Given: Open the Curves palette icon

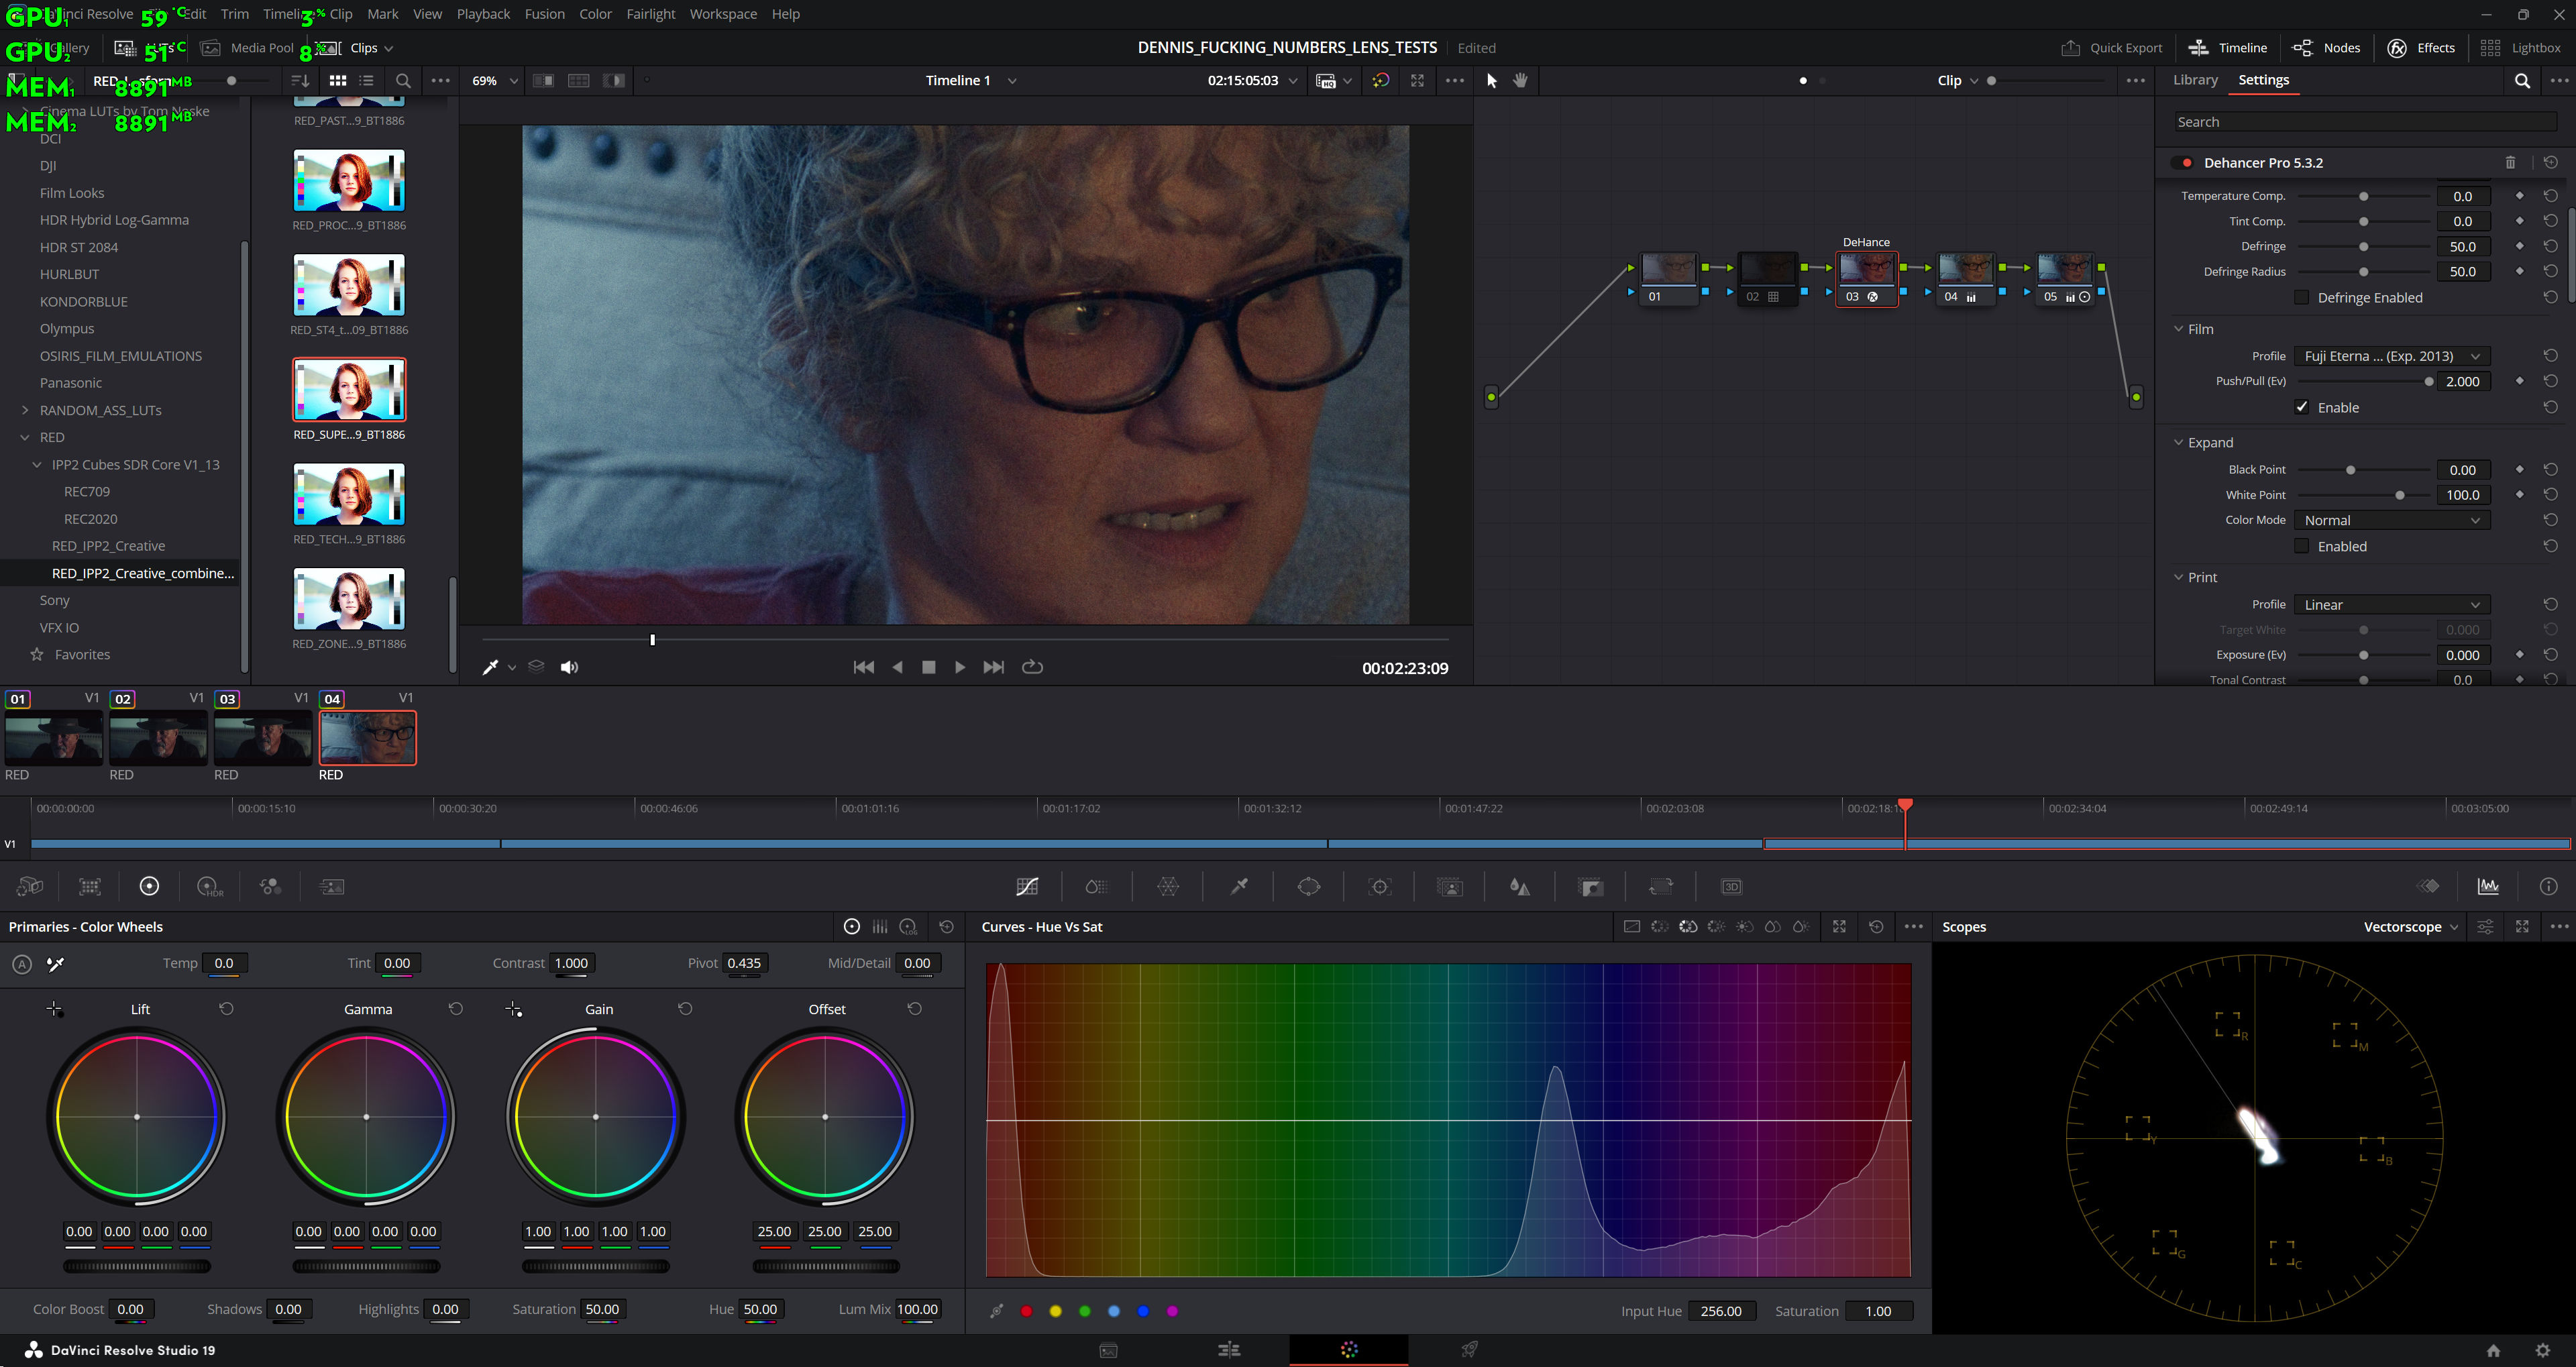Looking at the screenshot, I should coord(1027,887).
